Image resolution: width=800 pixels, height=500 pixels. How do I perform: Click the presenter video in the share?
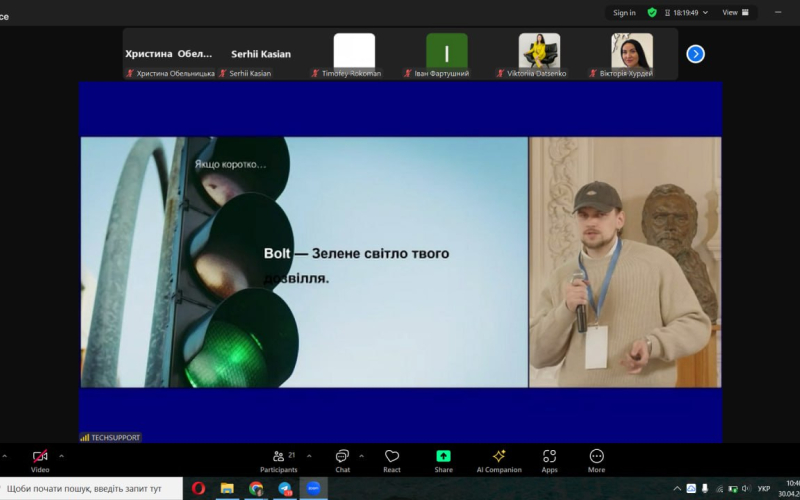click(625, 262)
